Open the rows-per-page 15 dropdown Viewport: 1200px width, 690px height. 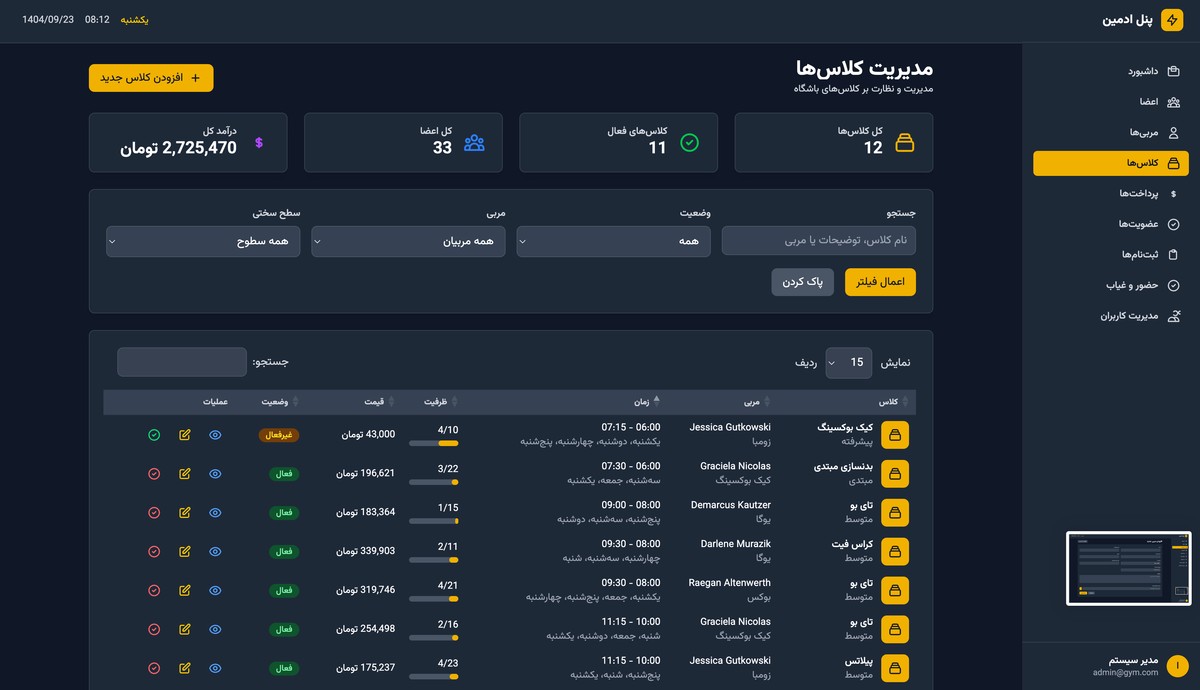pos(848,363)
